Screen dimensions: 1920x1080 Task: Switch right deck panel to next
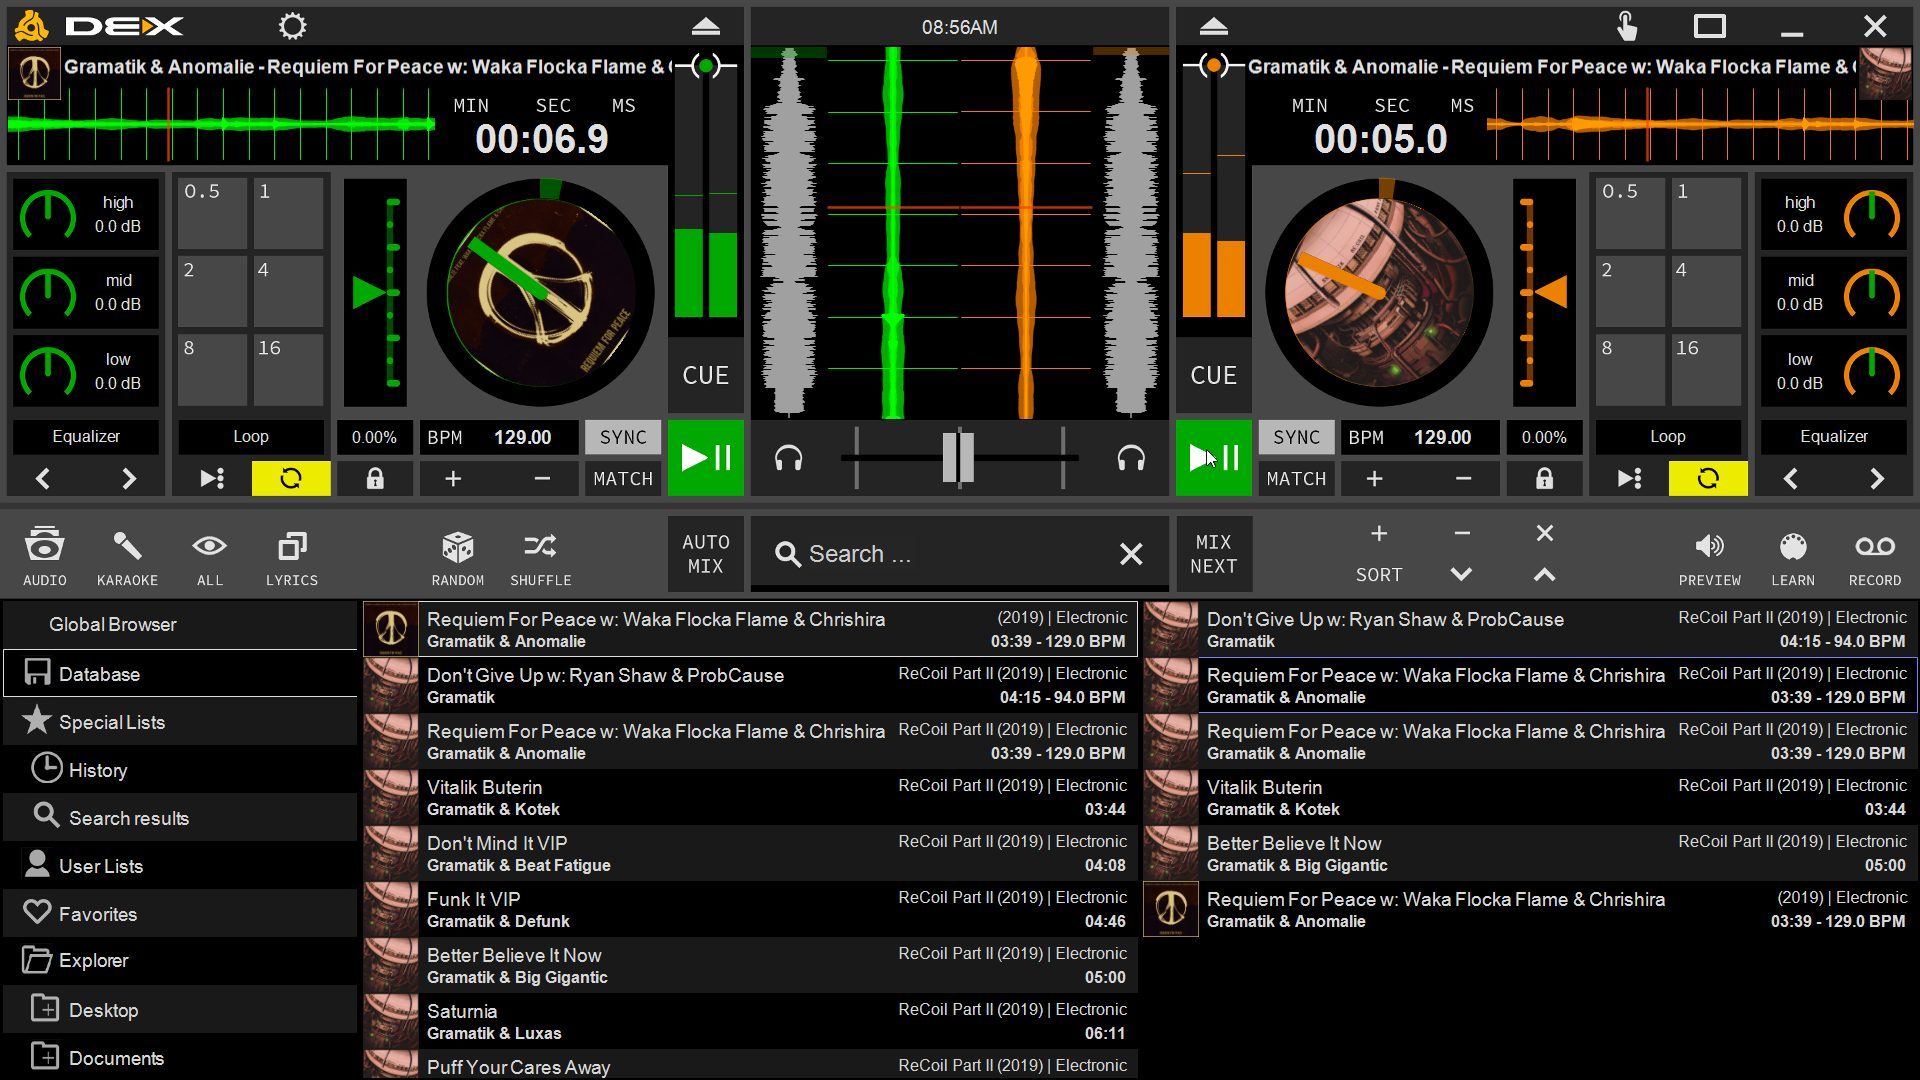click(x=1876, y=479)
